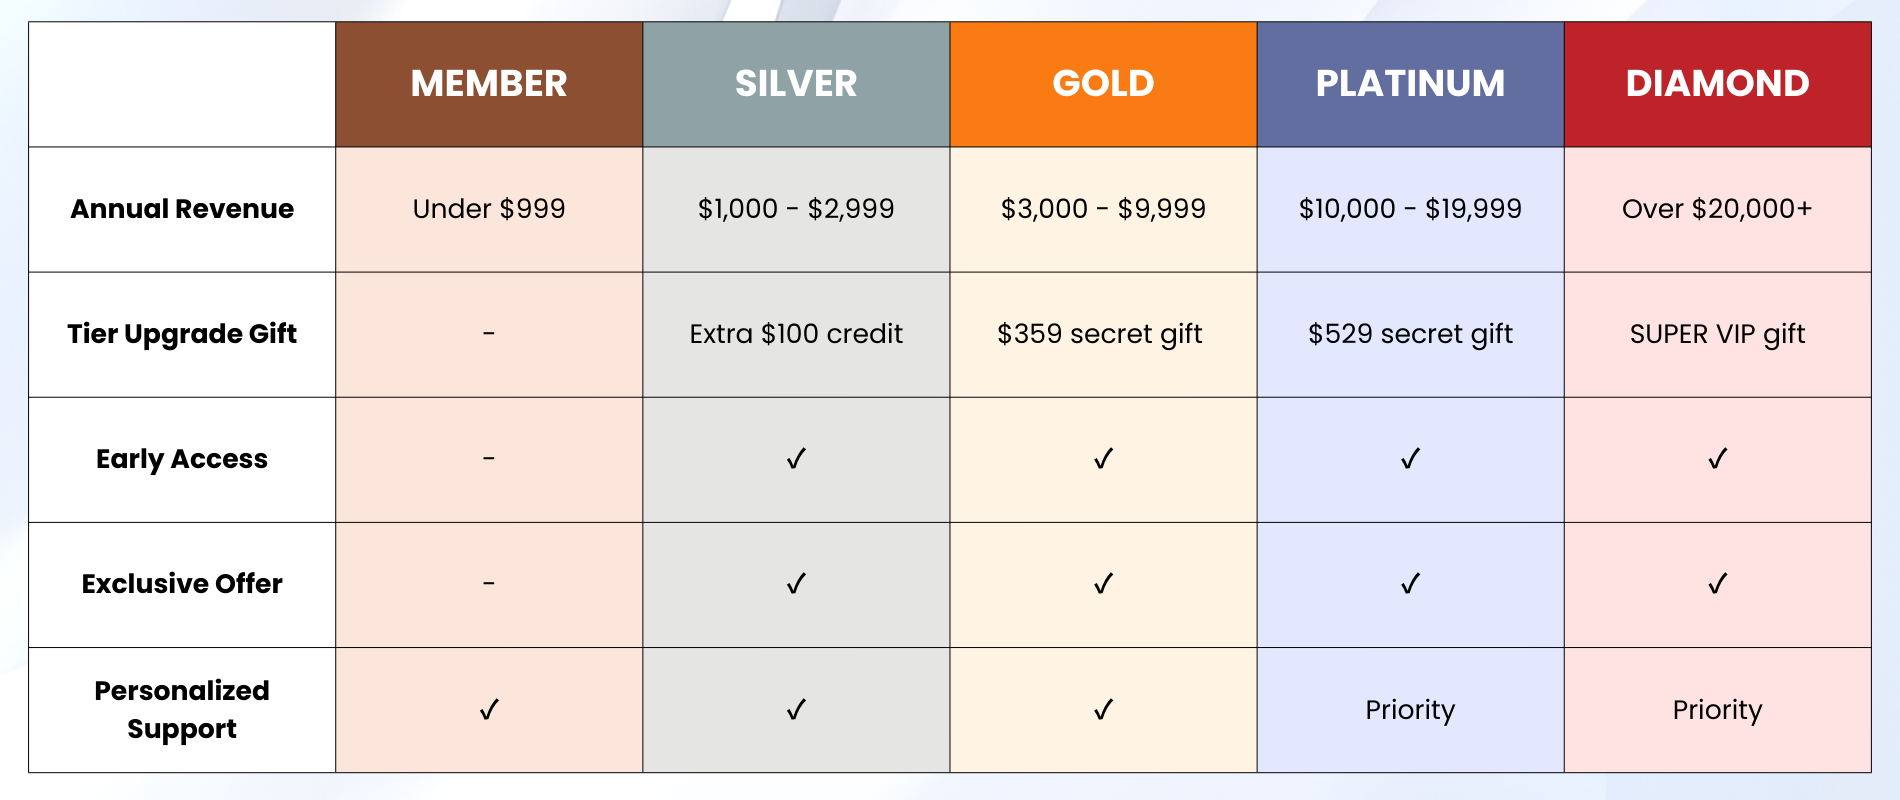The image size is (1900, 800).
Task: Click the Tier Upgrade Gift row label
Action: pos(182,334)
